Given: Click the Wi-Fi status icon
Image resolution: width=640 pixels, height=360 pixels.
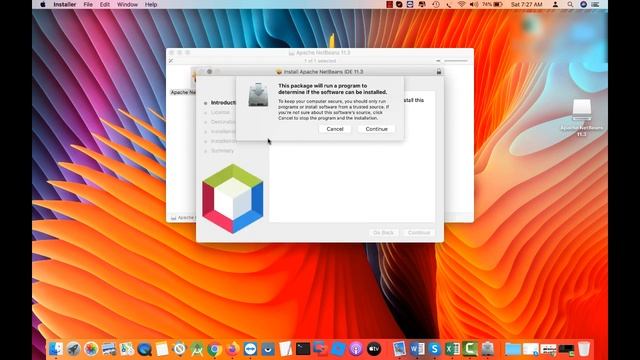Looking at the screenshot, I should [x=462, y=4].
